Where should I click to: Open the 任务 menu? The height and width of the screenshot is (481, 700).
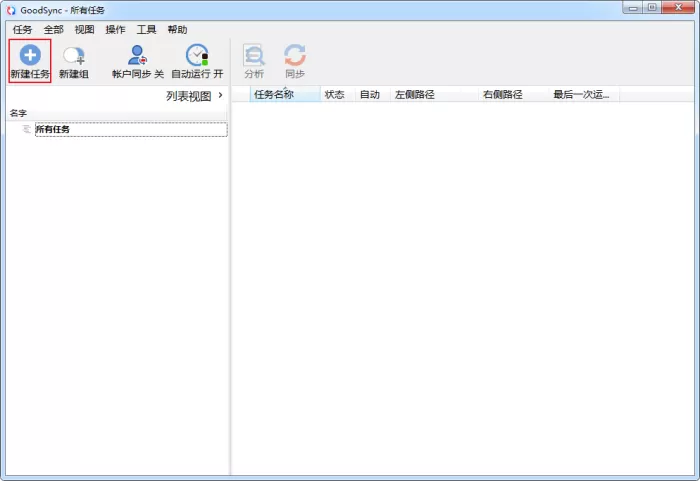22,29
